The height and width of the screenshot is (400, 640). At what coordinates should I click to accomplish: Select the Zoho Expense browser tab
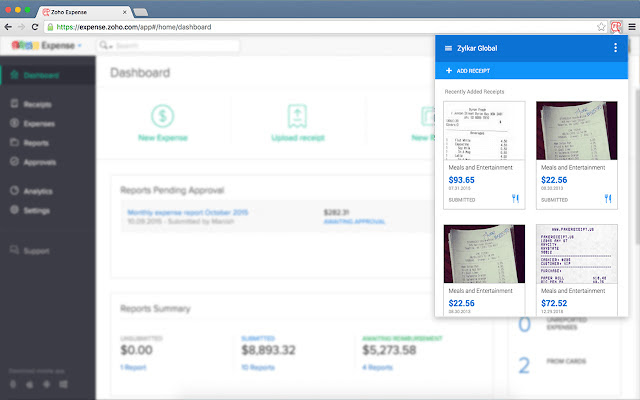click(x=84, y=12)
